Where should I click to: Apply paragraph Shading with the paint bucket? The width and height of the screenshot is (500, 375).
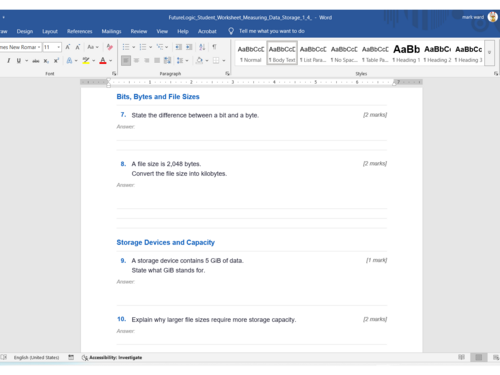pyautogui.click(x=199, y=60)
